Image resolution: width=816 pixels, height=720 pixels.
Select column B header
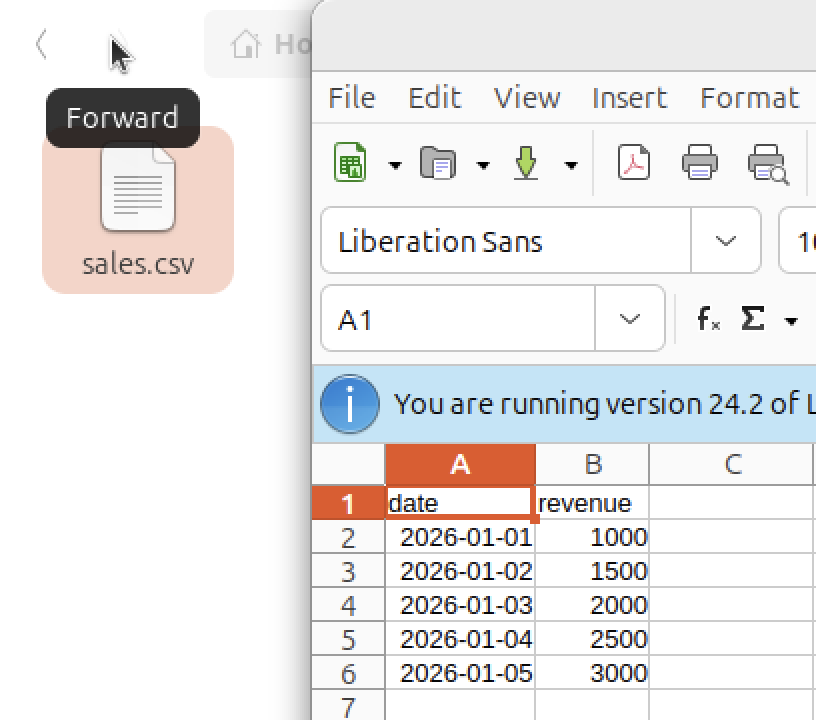click(x=592, y=464)
